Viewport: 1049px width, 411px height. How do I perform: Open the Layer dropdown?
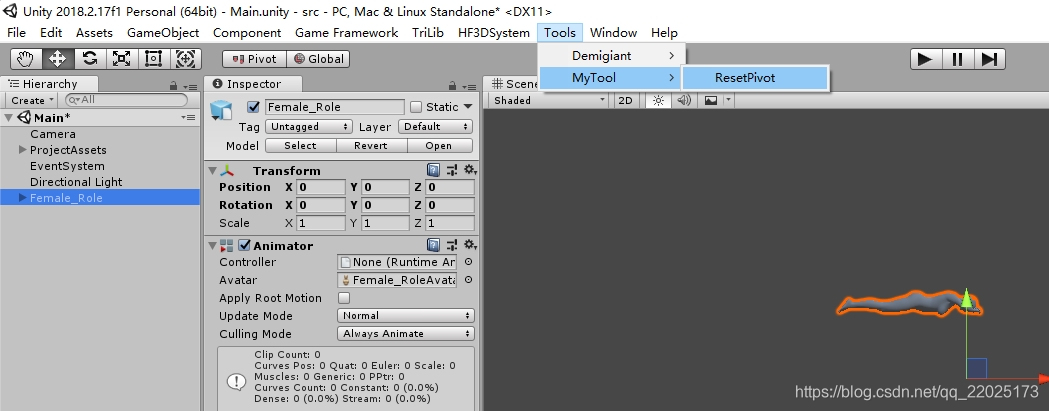tap(436, 127)
